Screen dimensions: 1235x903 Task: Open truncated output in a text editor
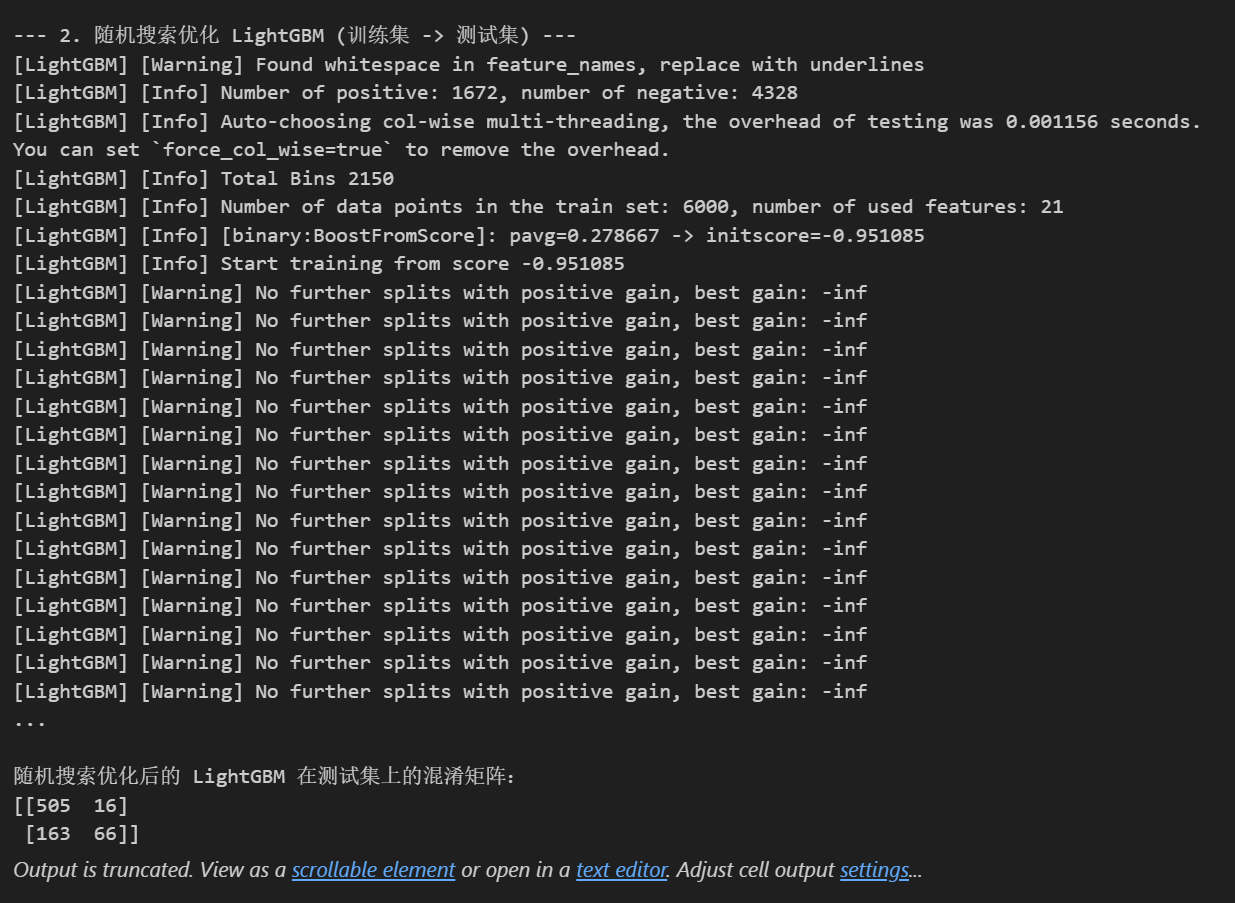621,870
